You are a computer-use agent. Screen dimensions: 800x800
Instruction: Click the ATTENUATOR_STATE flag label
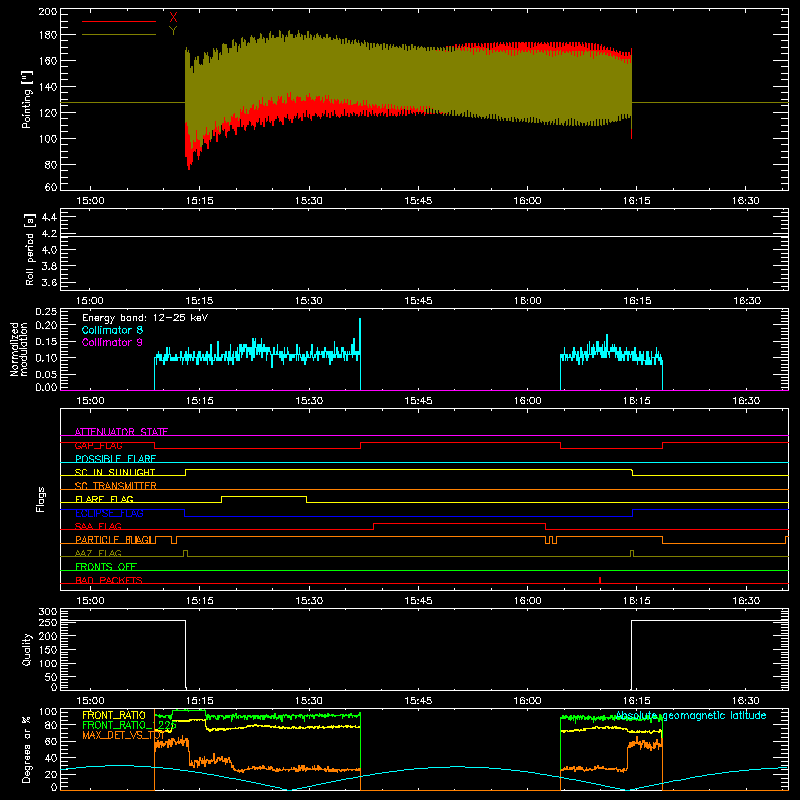[x=121, y=432]
